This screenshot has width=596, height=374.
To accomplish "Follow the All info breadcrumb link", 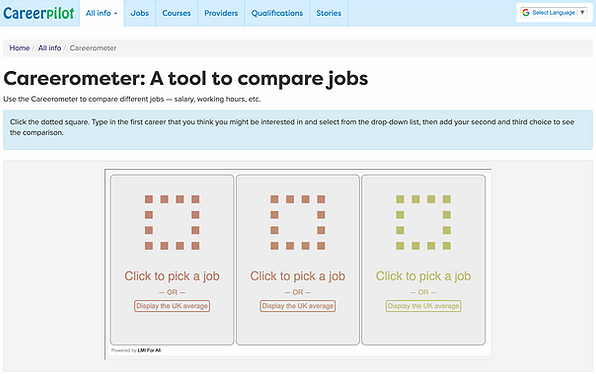I will [x=49, y=48].
